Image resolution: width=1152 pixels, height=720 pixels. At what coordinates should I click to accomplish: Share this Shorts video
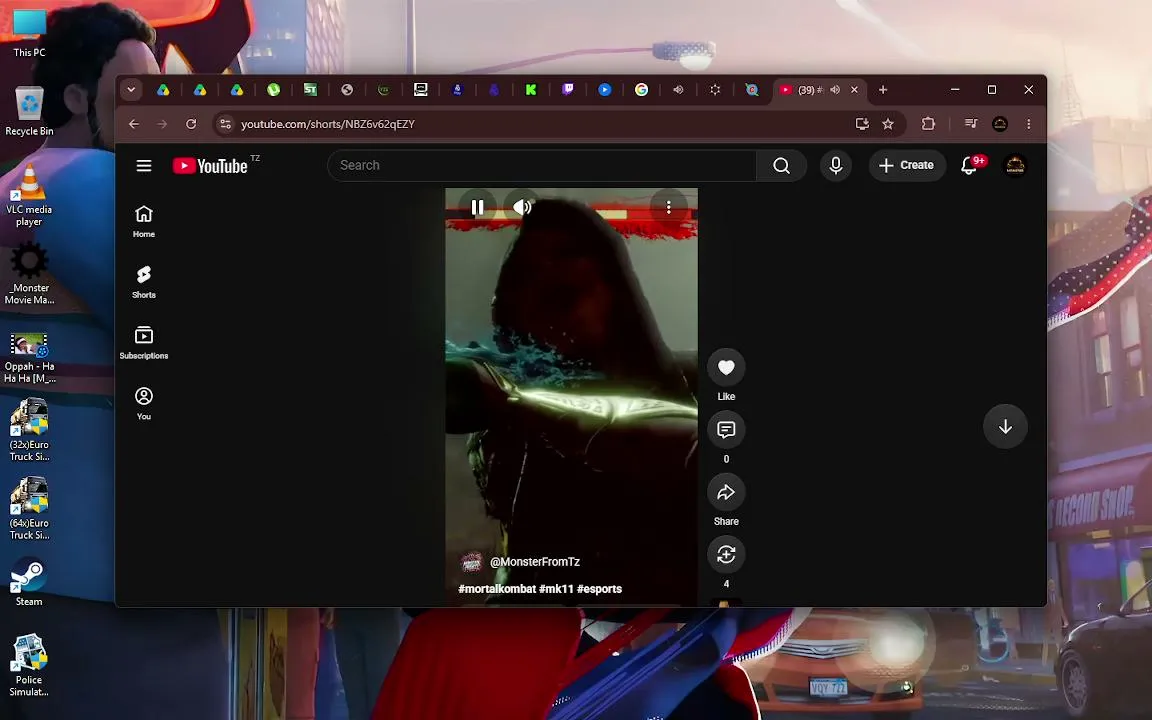[x=726, y=492]
